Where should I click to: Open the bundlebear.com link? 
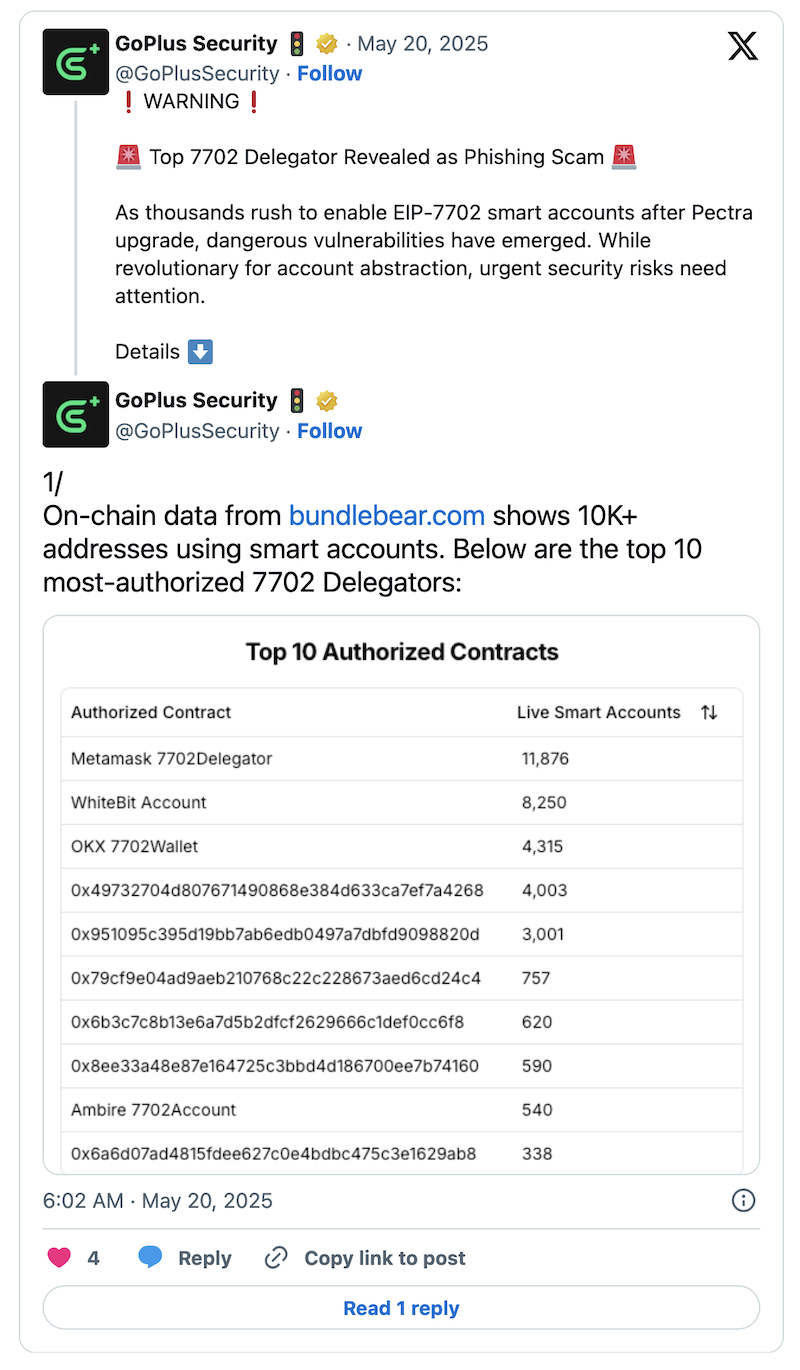coord(387,516)
